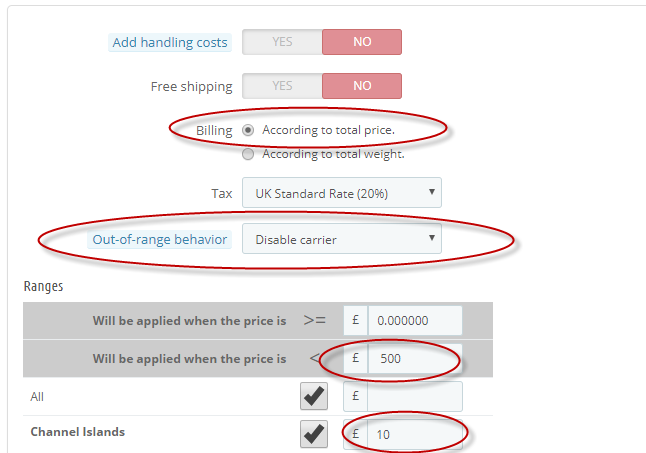Click the All zones price field
This screenshot has height=453, width=646.
(414, 397)
